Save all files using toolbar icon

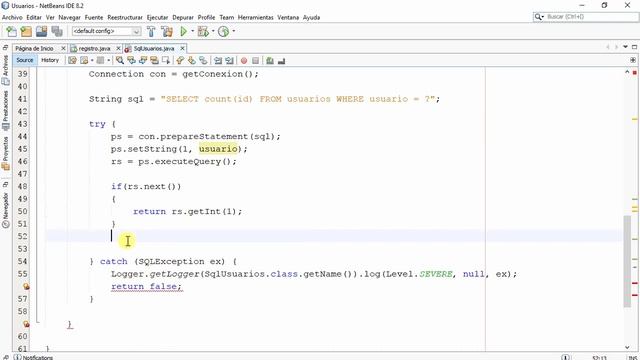pyautogui.click(x=57, y=31)
